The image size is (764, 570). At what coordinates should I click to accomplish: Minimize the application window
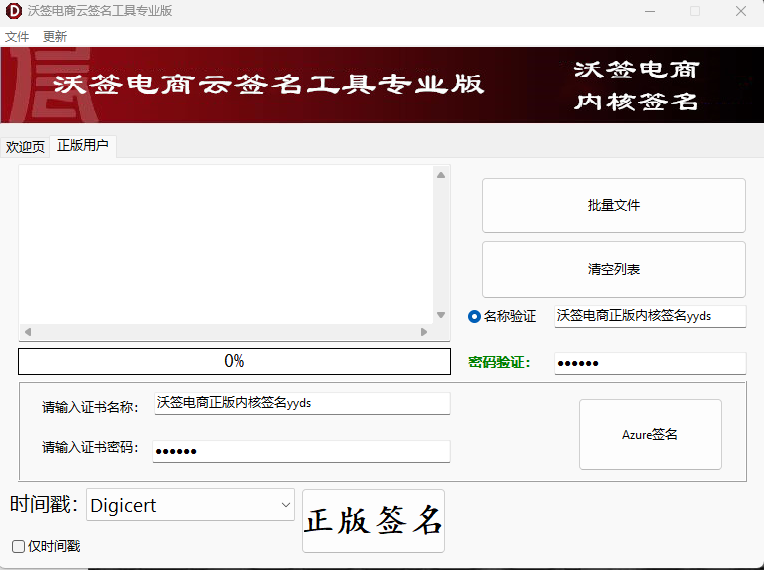650,11
